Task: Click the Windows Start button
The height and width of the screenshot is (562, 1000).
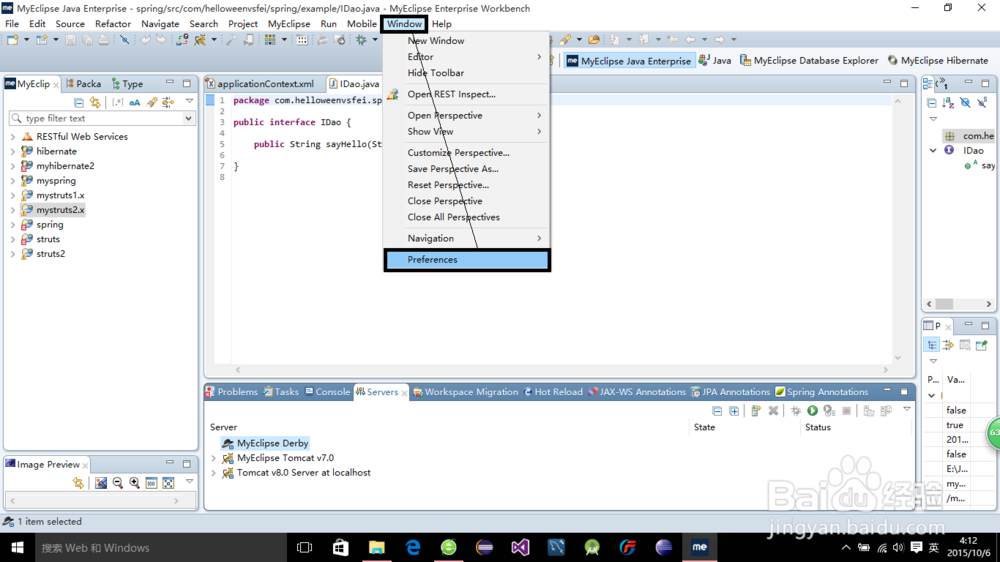Action: (x=17, y=547)
